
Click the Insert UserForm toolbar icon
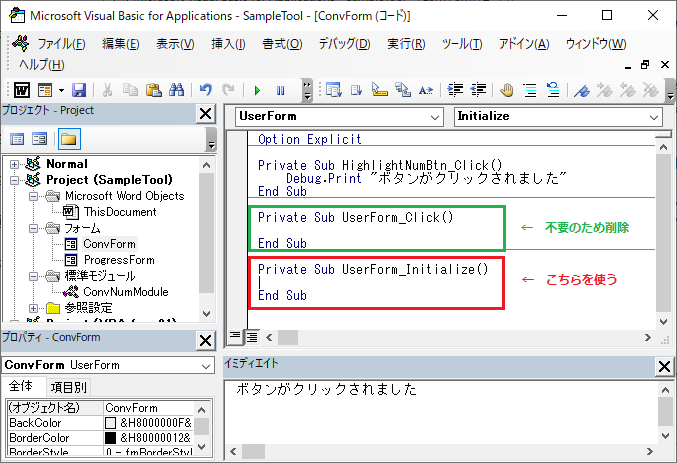click(45, 90)
